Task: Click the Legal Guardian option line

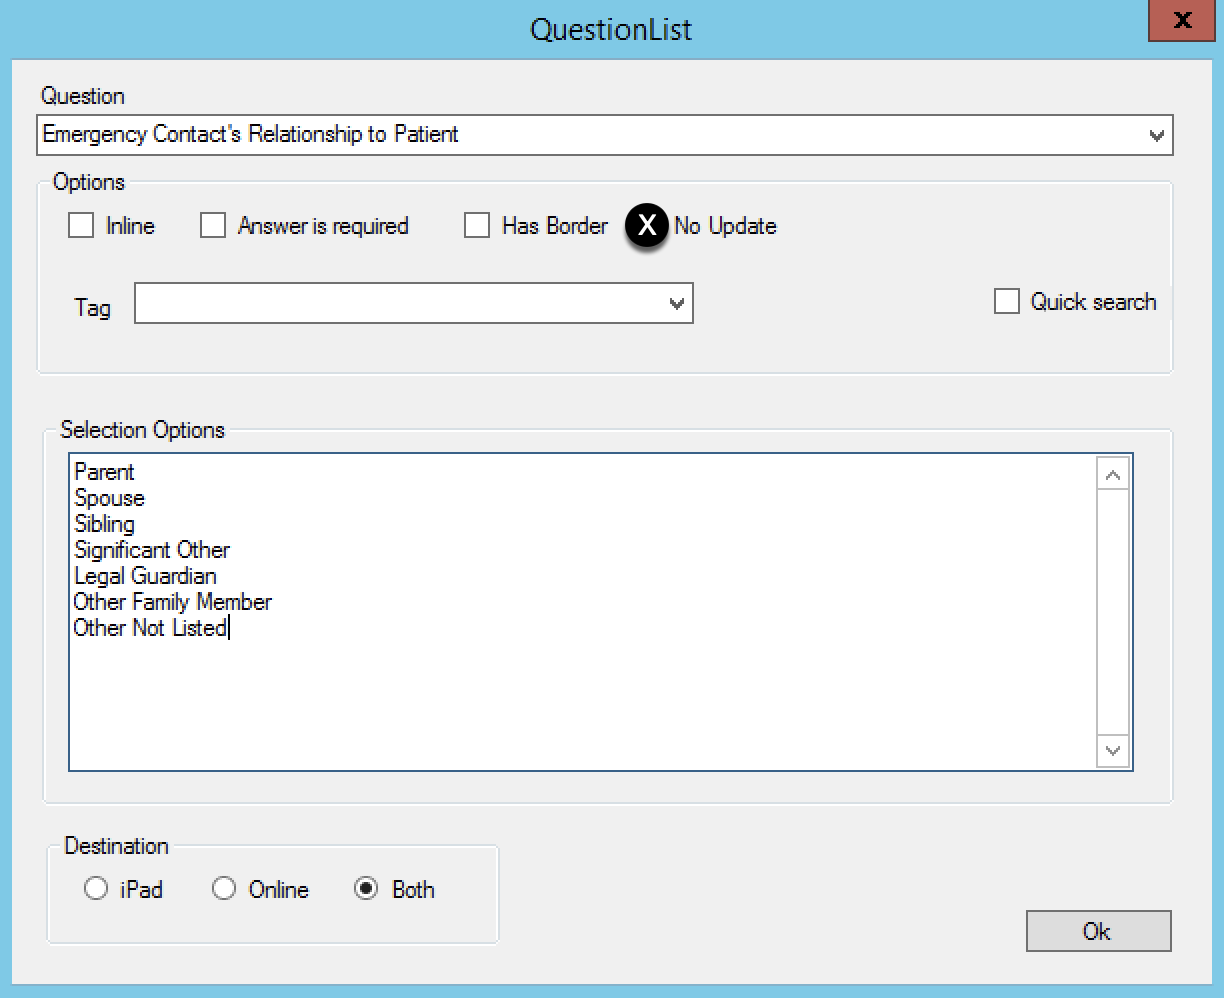Action: [145, 576]
